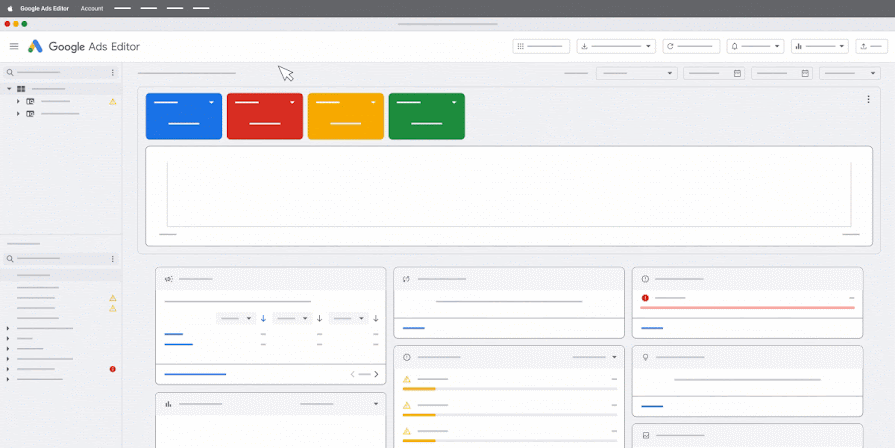Click the lightbulb icon in the recommendations card
The width and height of the screenshot is (895, 448).
[x=646, y=357]
